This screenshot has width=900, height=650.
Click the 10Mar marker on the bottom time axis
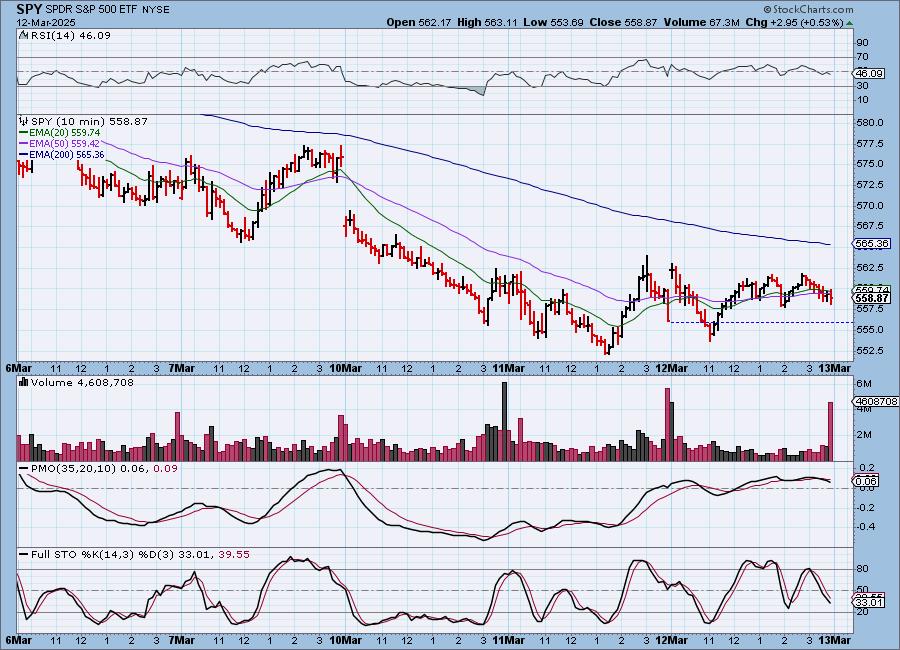point(346,640)
